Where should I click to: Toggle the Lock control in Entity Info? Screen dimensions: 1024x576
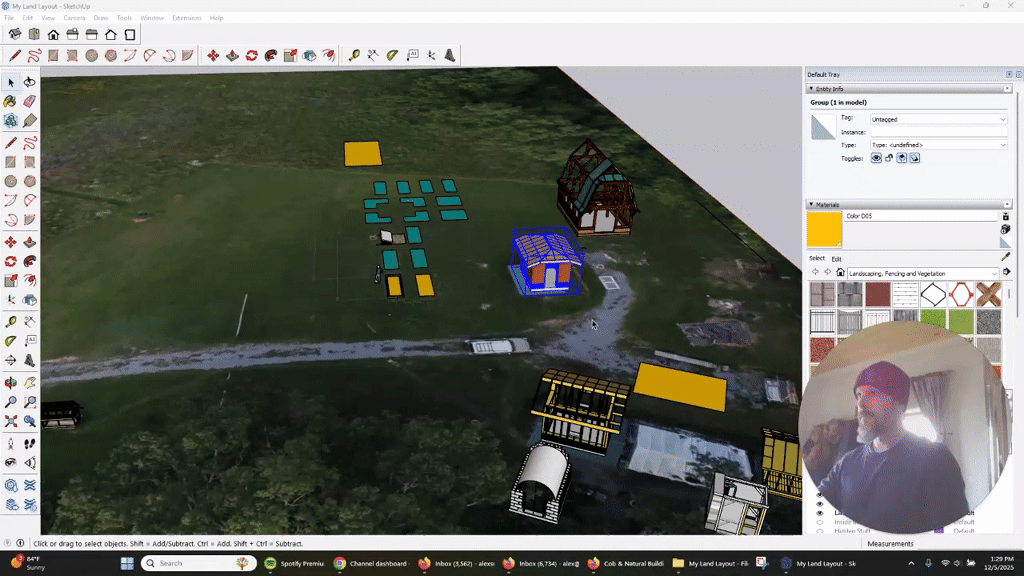[889, 157]
